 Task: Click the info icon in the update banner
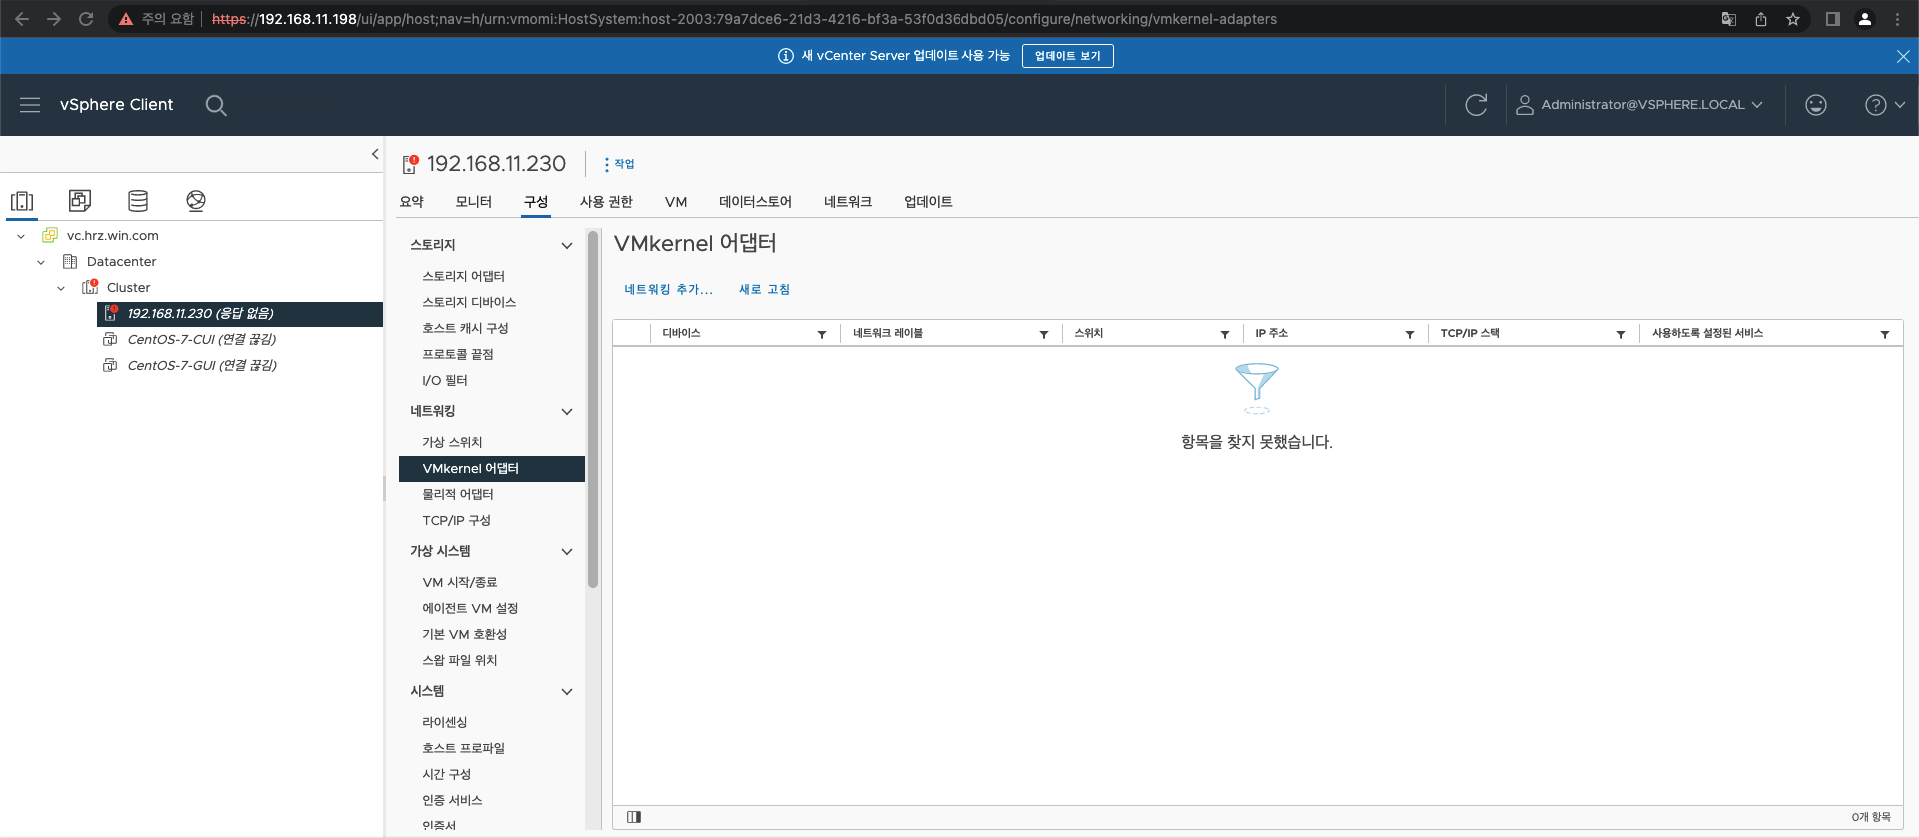click(x=786, y=56)
